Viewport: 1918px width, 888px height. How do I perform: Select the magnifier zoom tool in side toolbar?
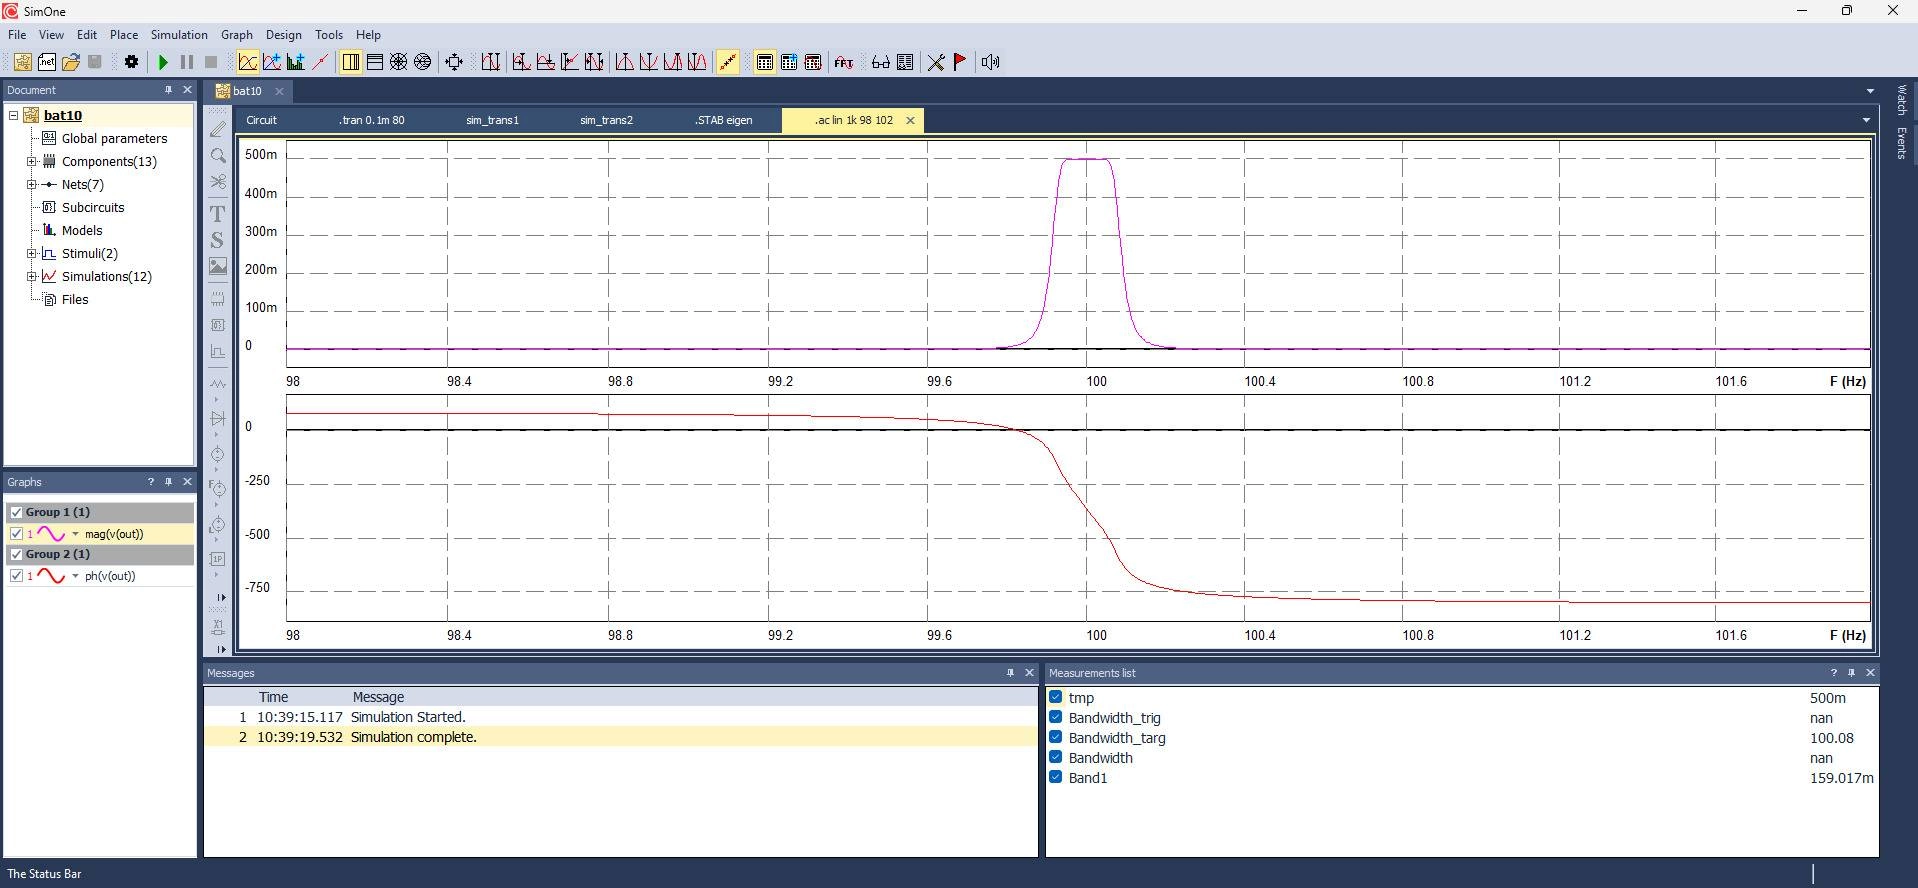[x=217, y=155]
